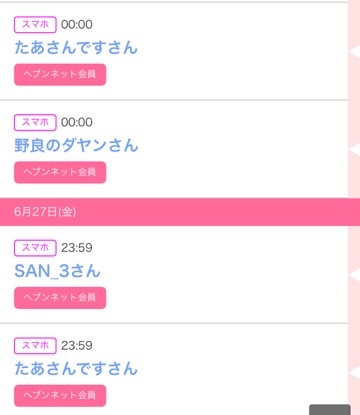Click the 00:00 timestamp on 野良のダヤンさん entry
Image resolution: width=360 pixels, height=415 pixels.
tap(77, 122)
